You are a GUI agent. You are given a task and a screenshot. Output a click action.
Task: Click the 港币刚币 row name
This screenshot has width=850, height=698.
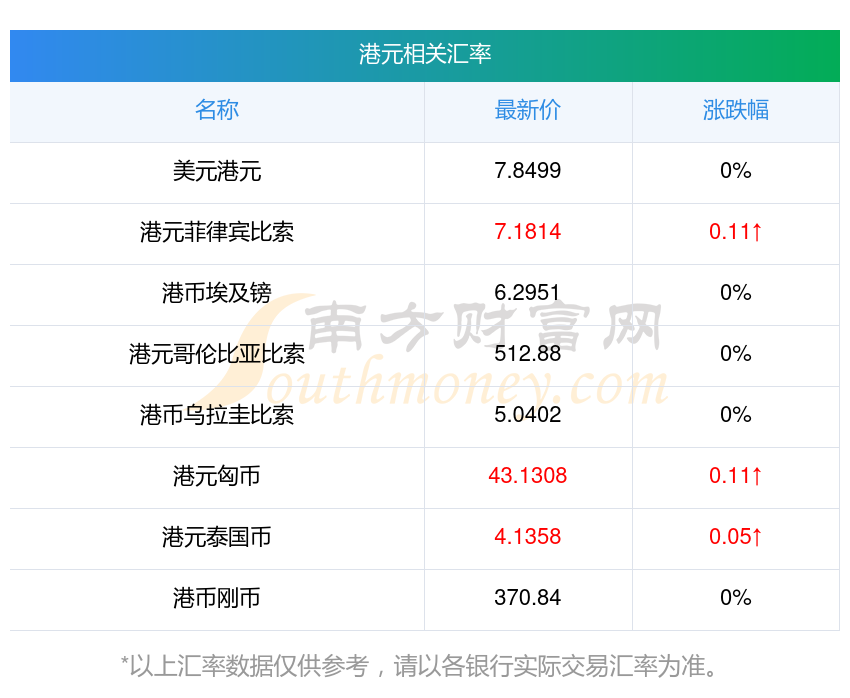(217, 598)
